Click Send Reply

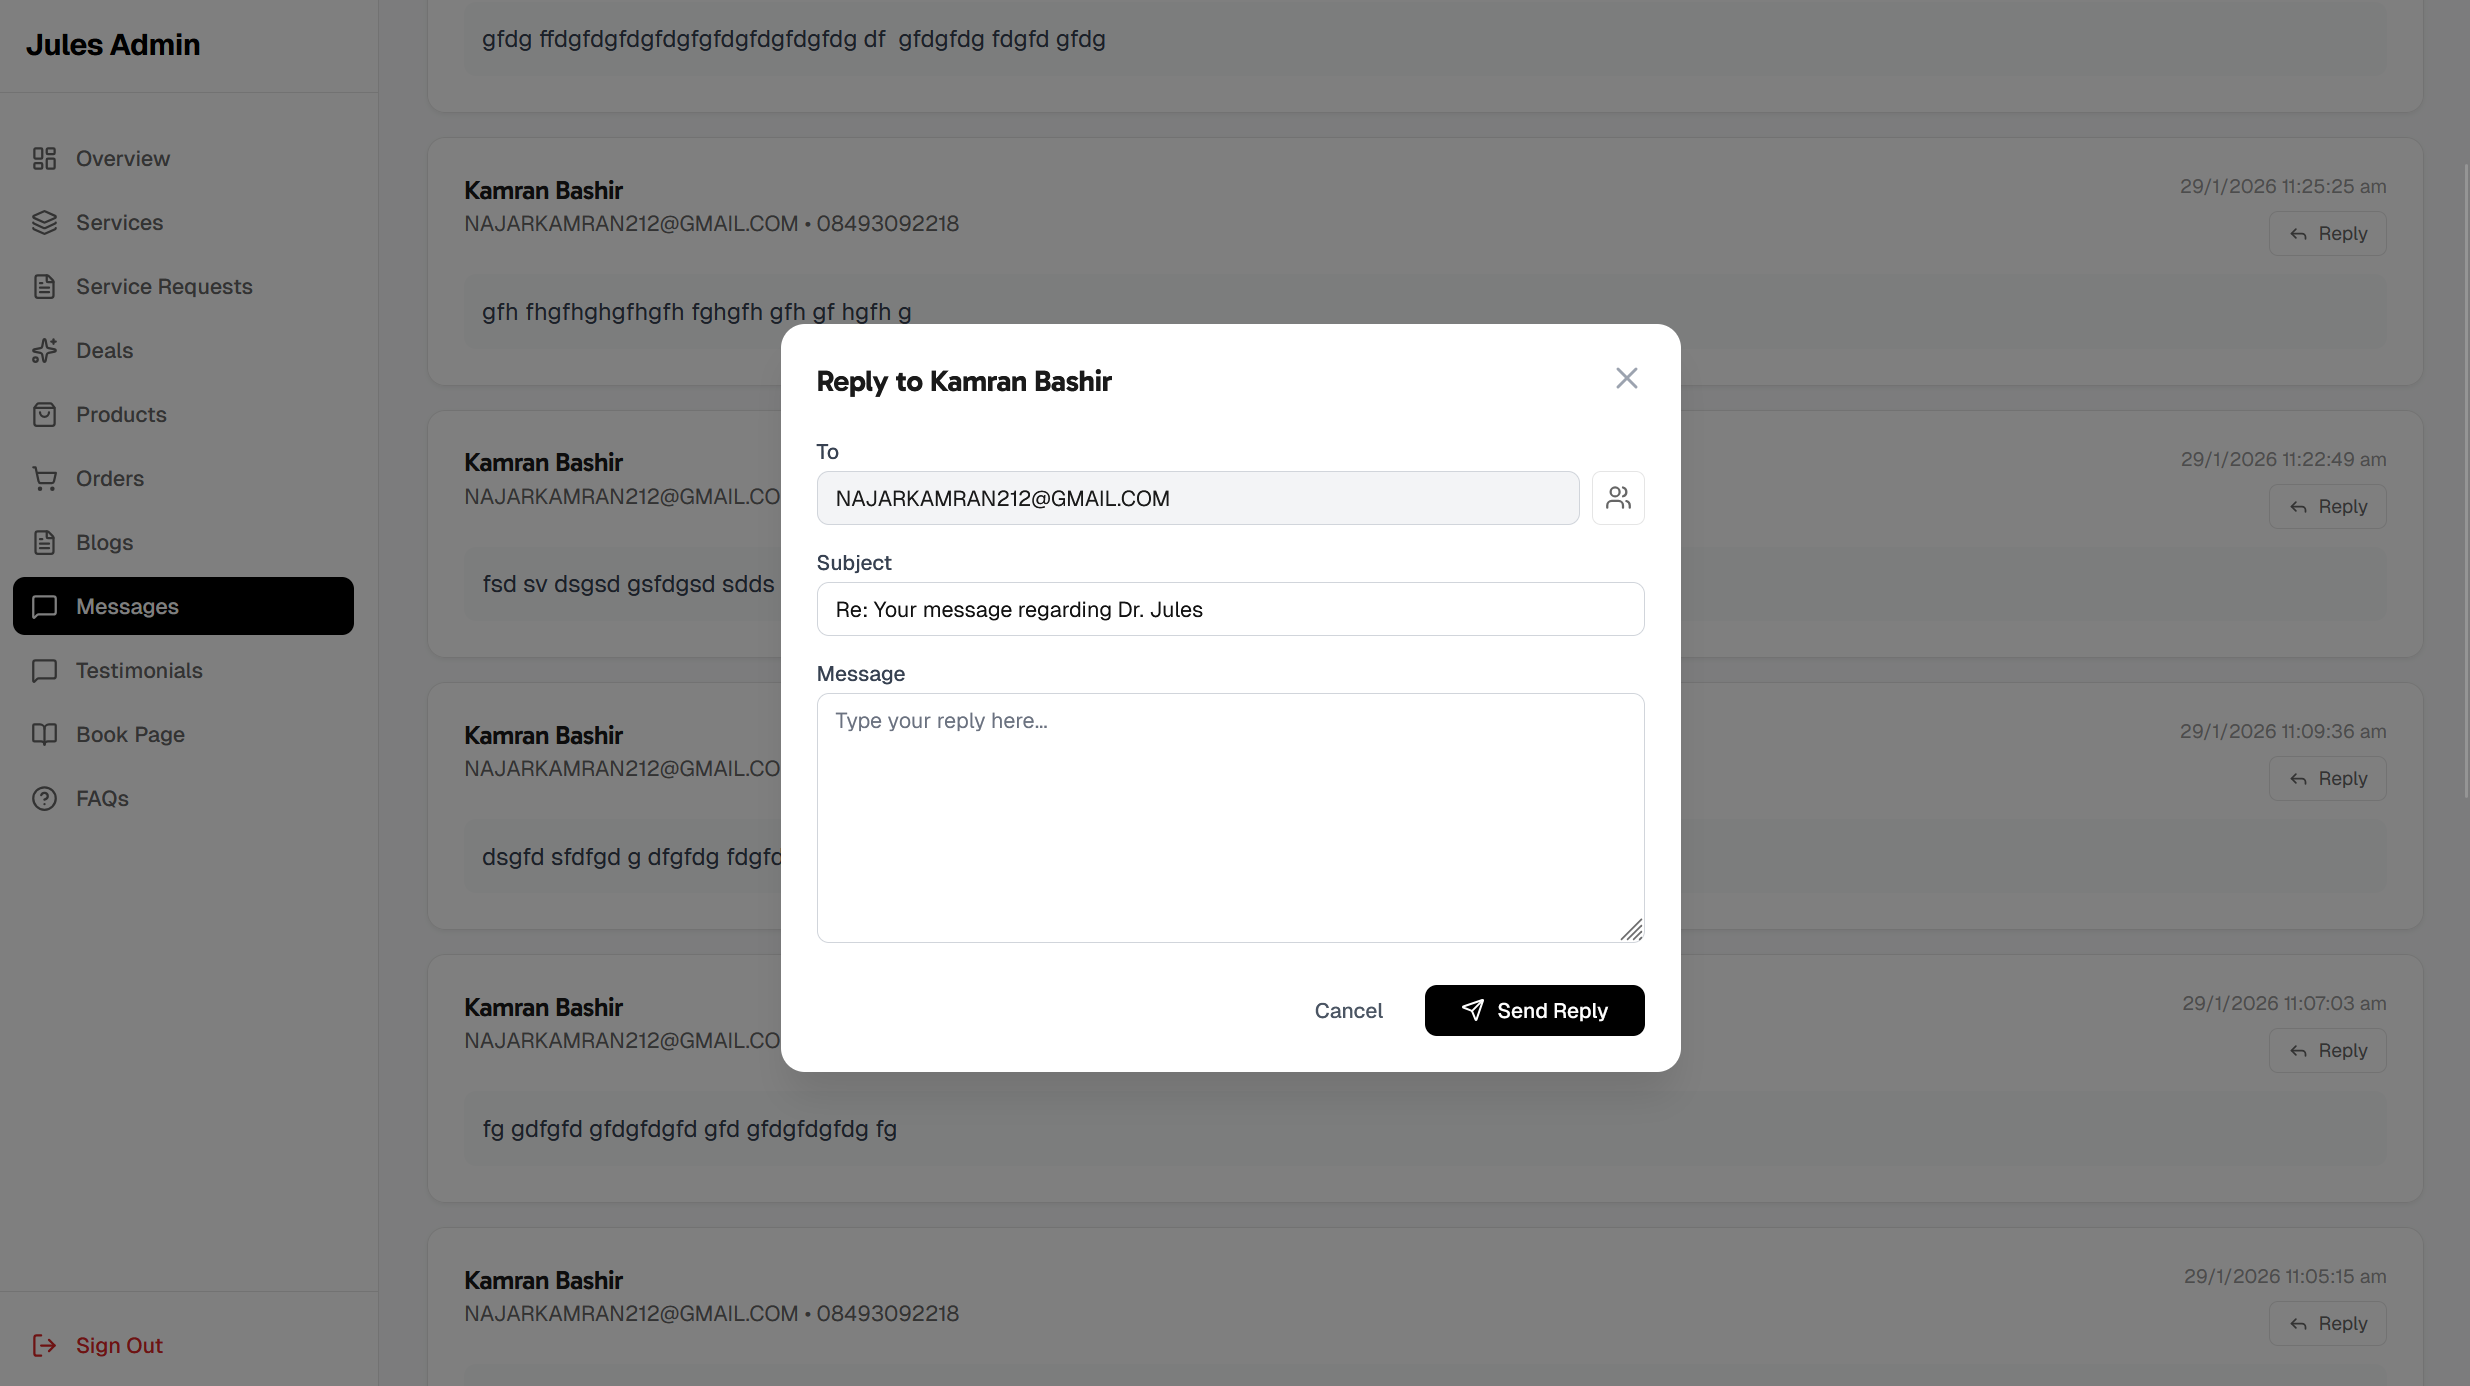(1533, 1010)
